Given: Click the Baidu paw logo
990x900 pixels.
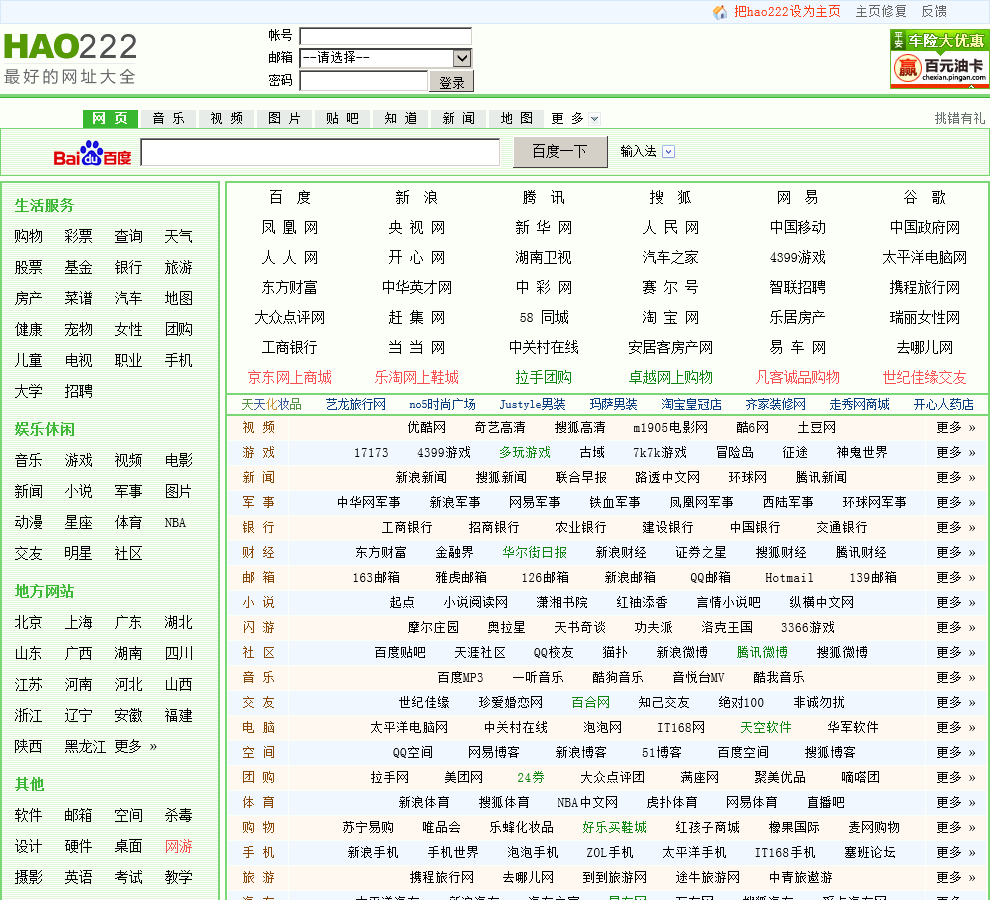Looking at the screenshot, I should [92, 153].
